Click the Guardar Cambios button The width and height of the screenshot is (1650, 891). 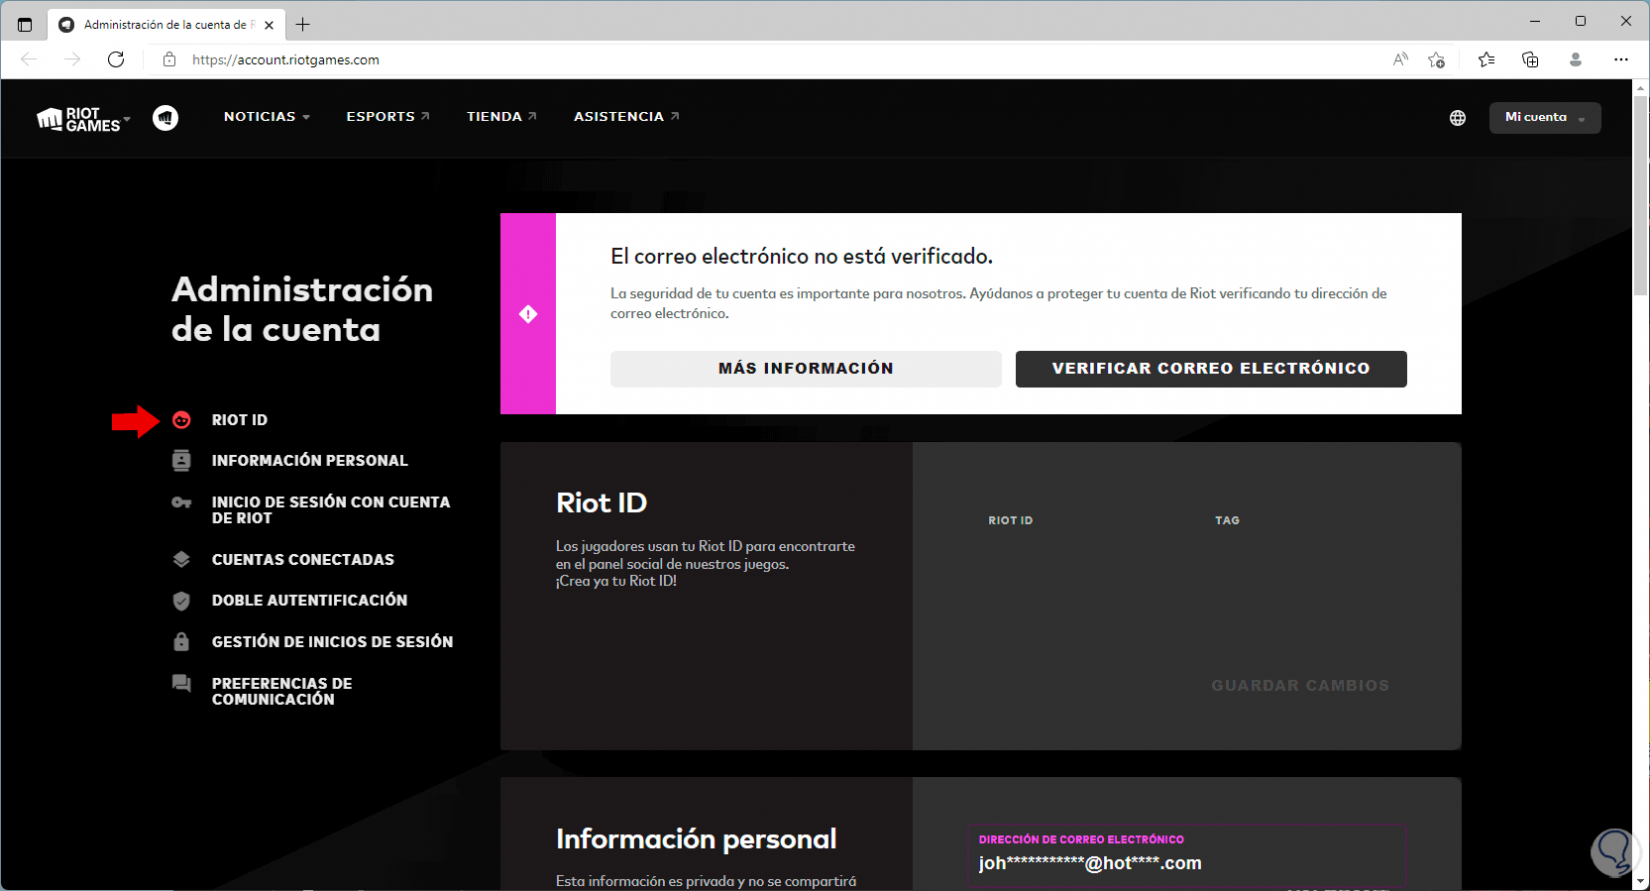tap(1300, 686)
